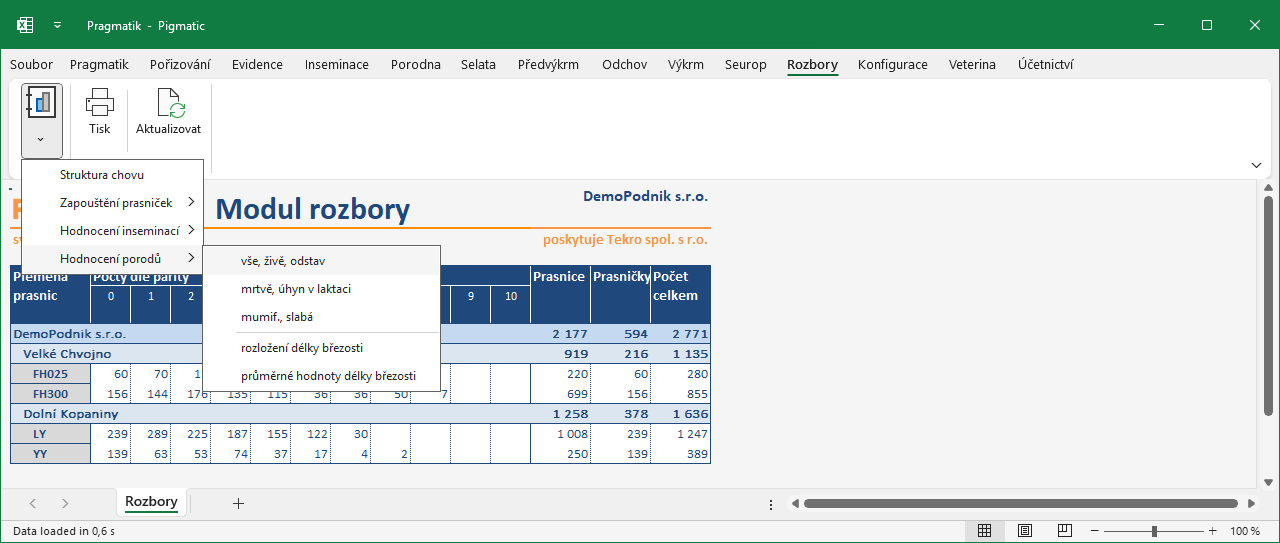The image size is (1280, 543).
Task: Click the LY breed row label
Action: coord(50,434)
